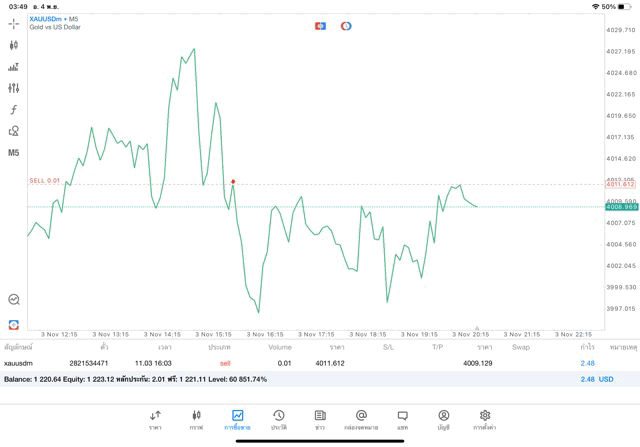Select the crosshair cursor tool
Image resolution: width=640 pixels, height=447 pixels.
(x=14, y=23)
